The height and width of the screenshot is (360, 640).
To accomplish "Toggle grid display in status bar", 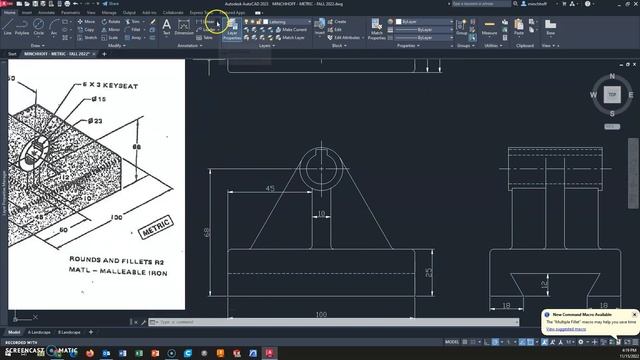I will 465,342.
